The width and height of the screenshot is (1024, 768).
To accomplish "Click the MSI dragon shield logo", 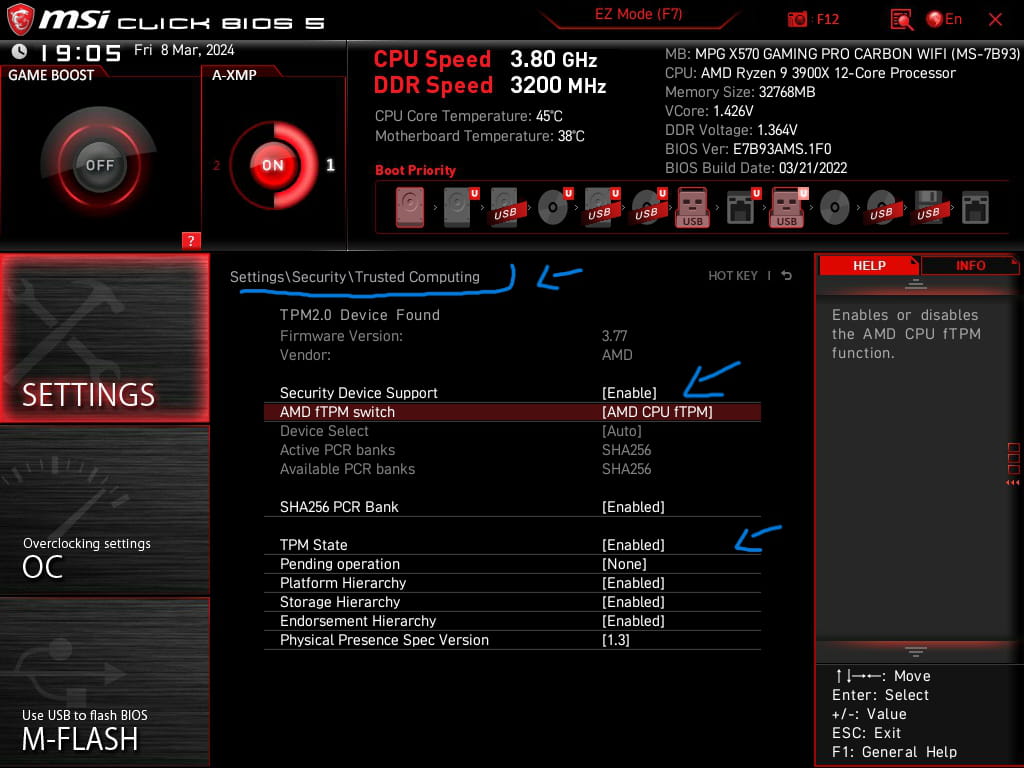I will (x=20, y=19).
